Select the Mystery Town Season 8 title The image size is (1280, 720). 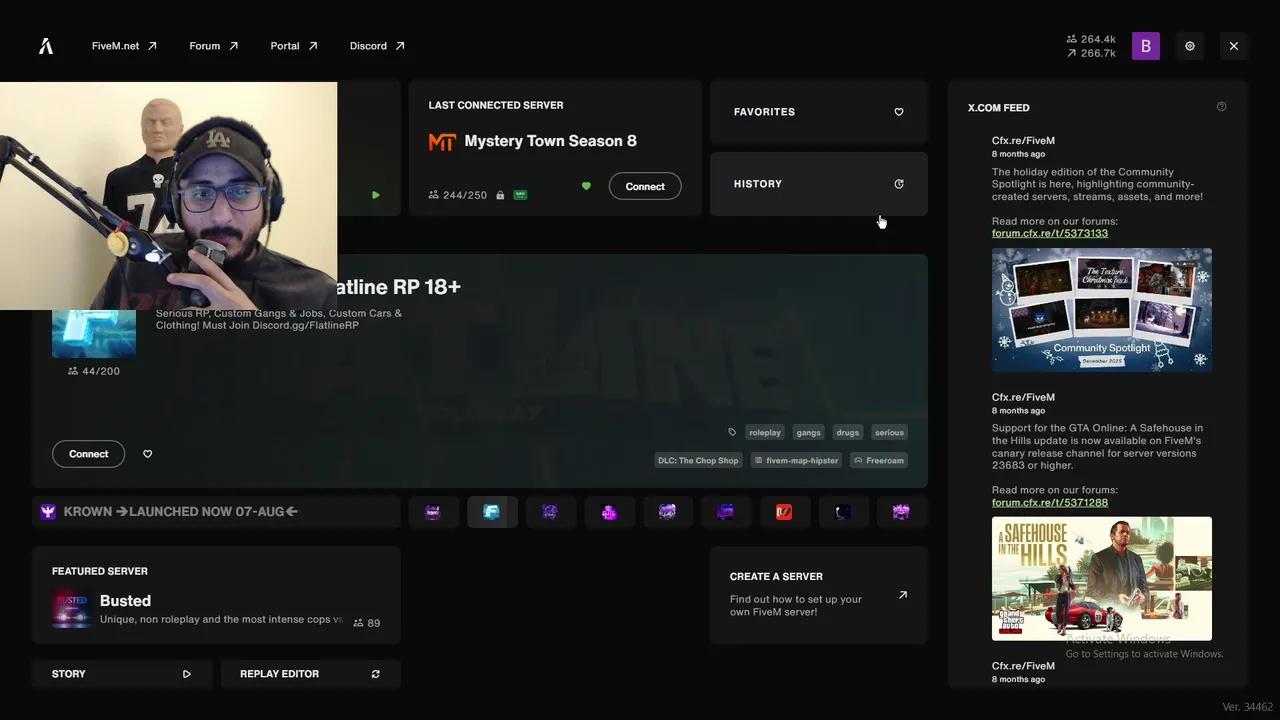point(550,141)
